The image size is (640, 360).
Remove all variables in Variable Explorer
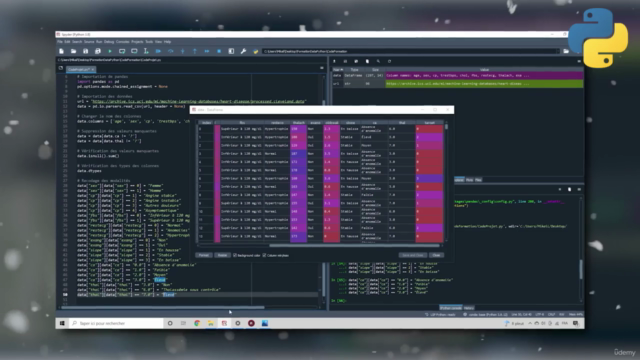[x=367, y=61]
